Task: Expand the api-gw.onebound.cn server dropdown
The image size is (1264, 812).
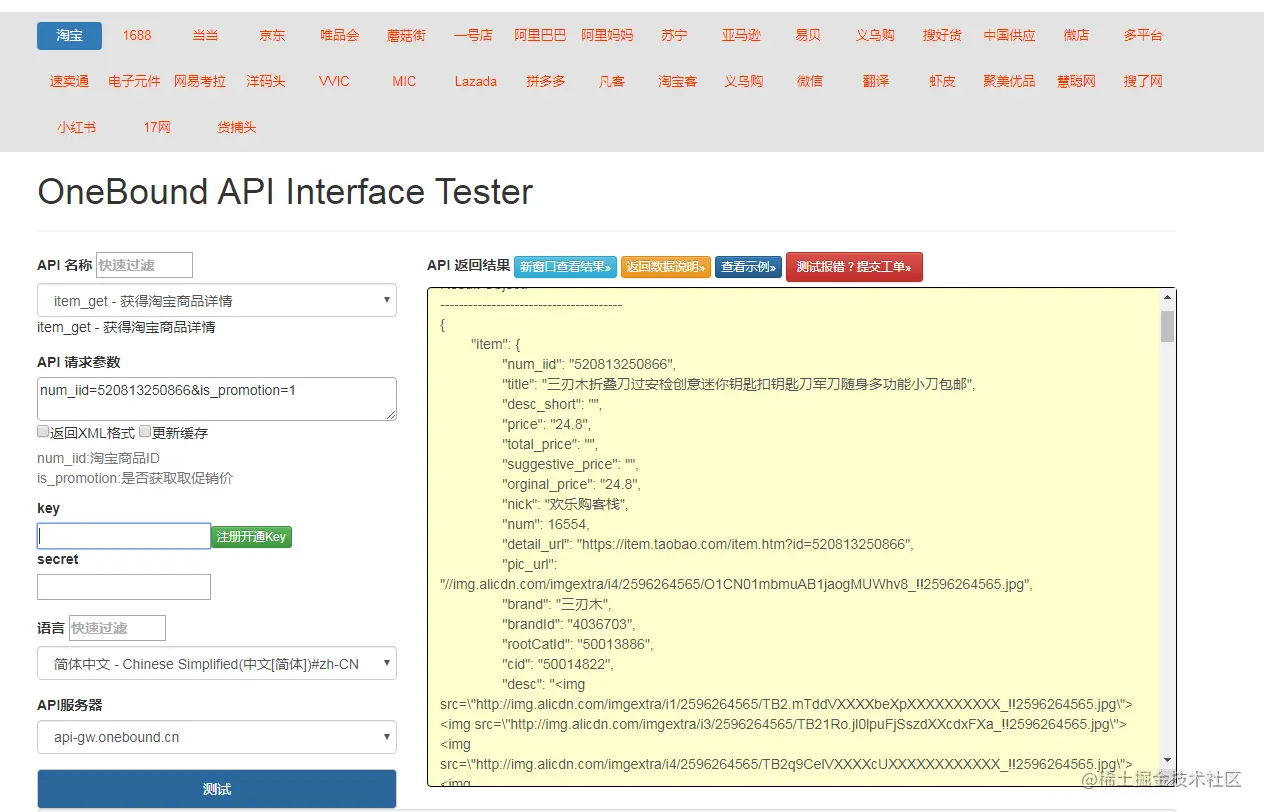Action: point(217,737)
